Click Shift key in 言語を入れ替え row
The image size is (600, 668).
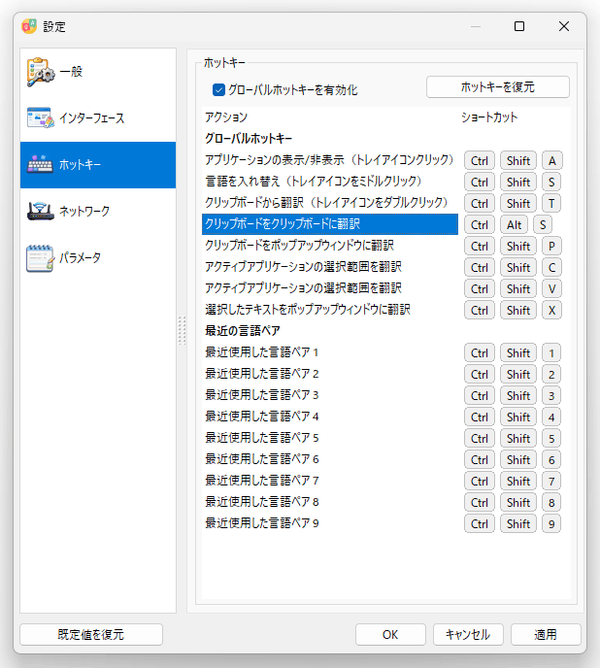(x=518, y=182)
